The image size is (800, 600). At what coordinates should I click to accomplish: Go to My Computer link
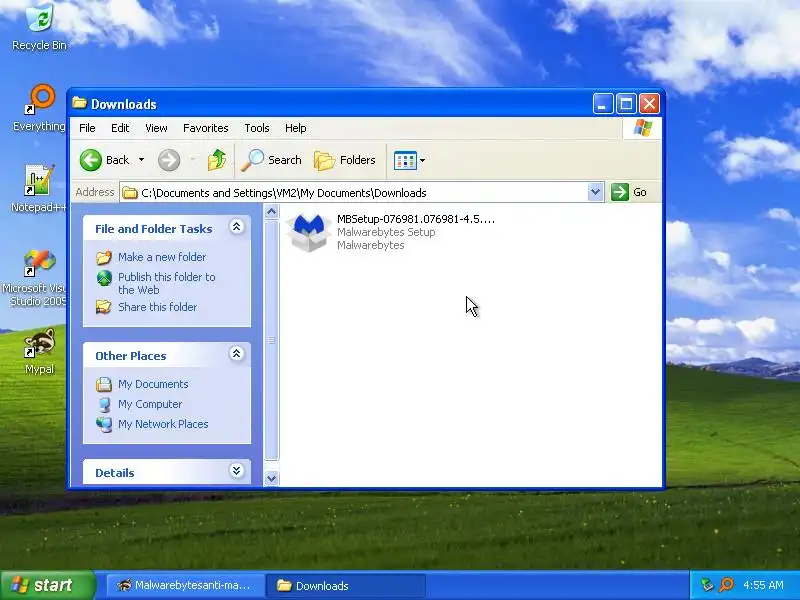point(150,404)
